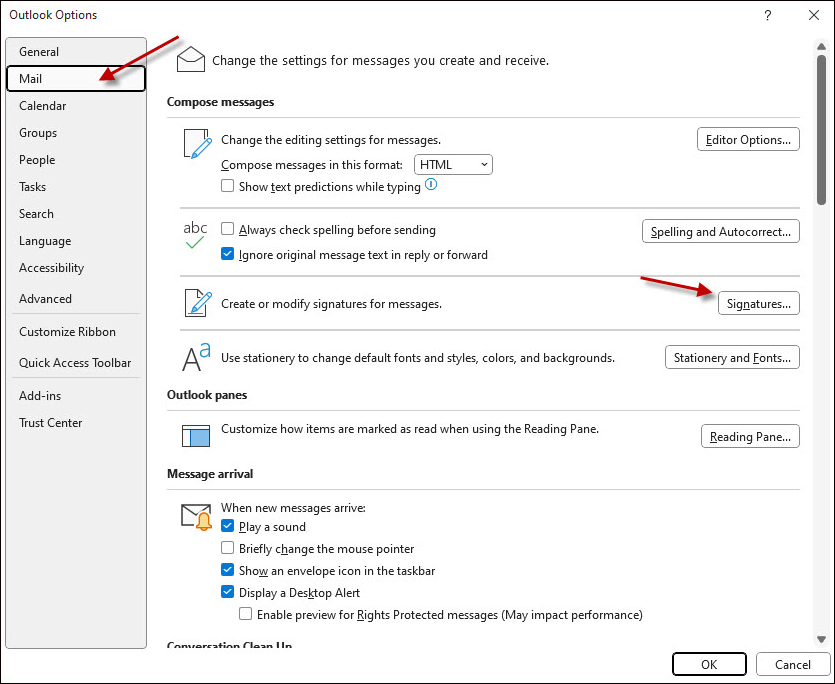Image resolution: width=835 pixels, height=684 pixels.
Task: Open Spelling and Autocorrect settings
Action: 721,231
